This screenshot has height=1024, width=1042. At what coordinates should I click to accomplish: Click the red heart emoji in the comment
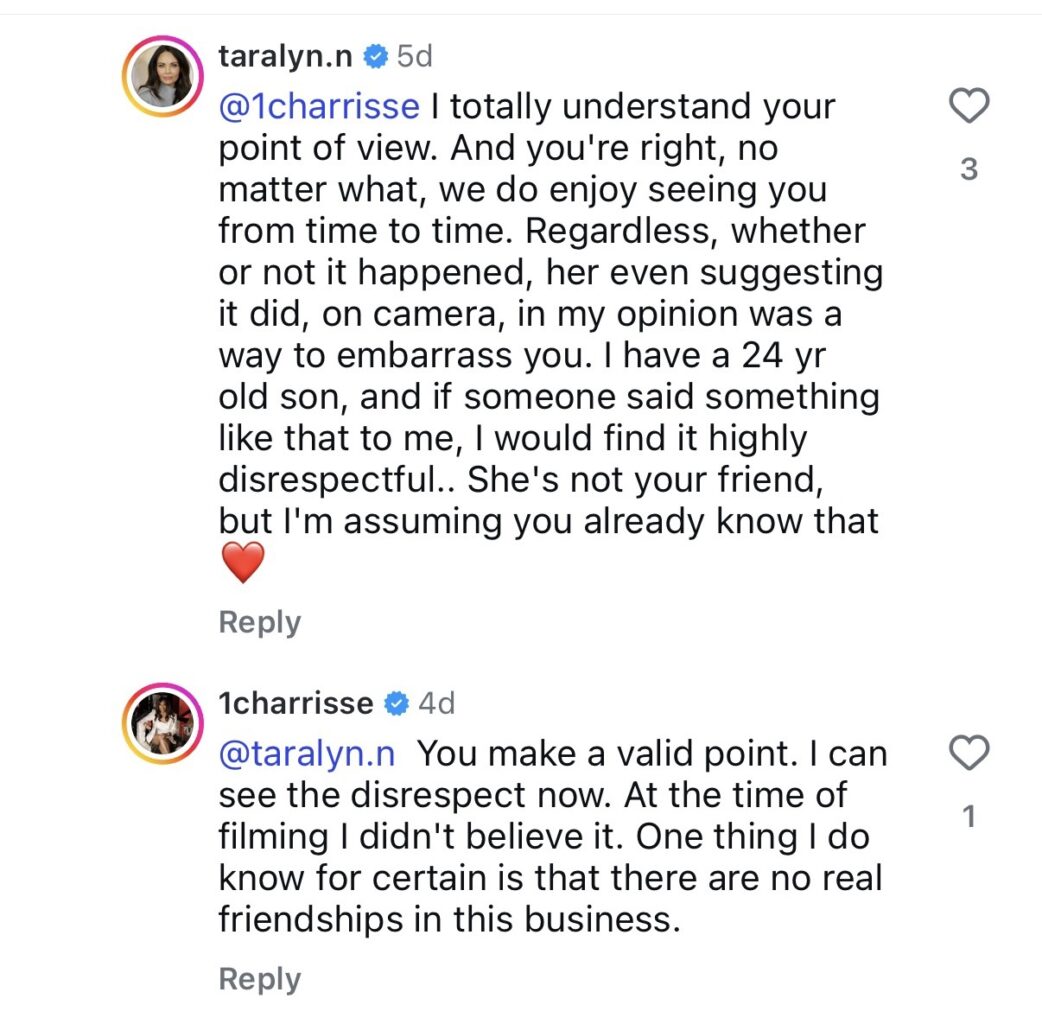tap(242, 563)
